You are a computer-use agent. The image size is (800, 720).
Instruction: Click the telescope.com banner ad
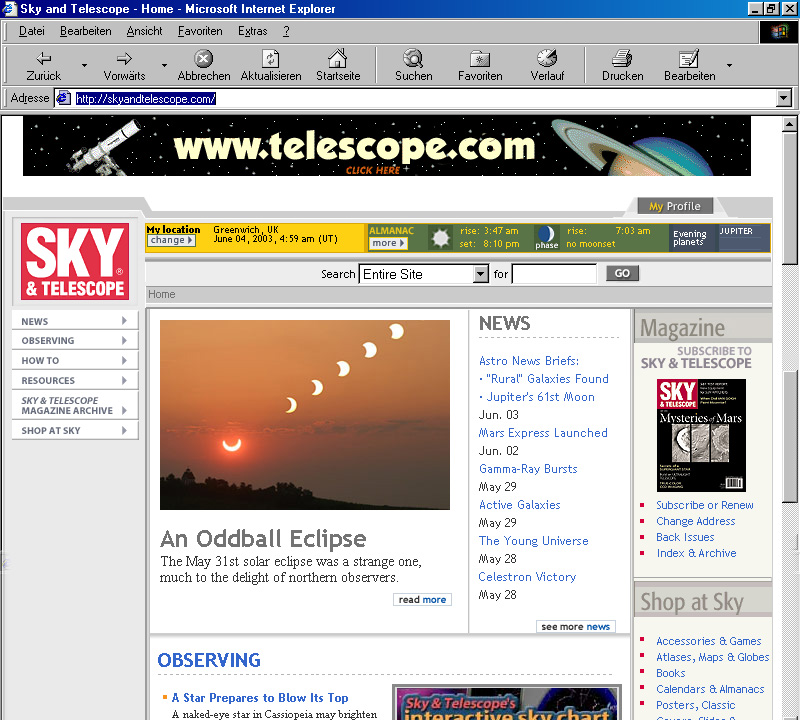(387, 145)
